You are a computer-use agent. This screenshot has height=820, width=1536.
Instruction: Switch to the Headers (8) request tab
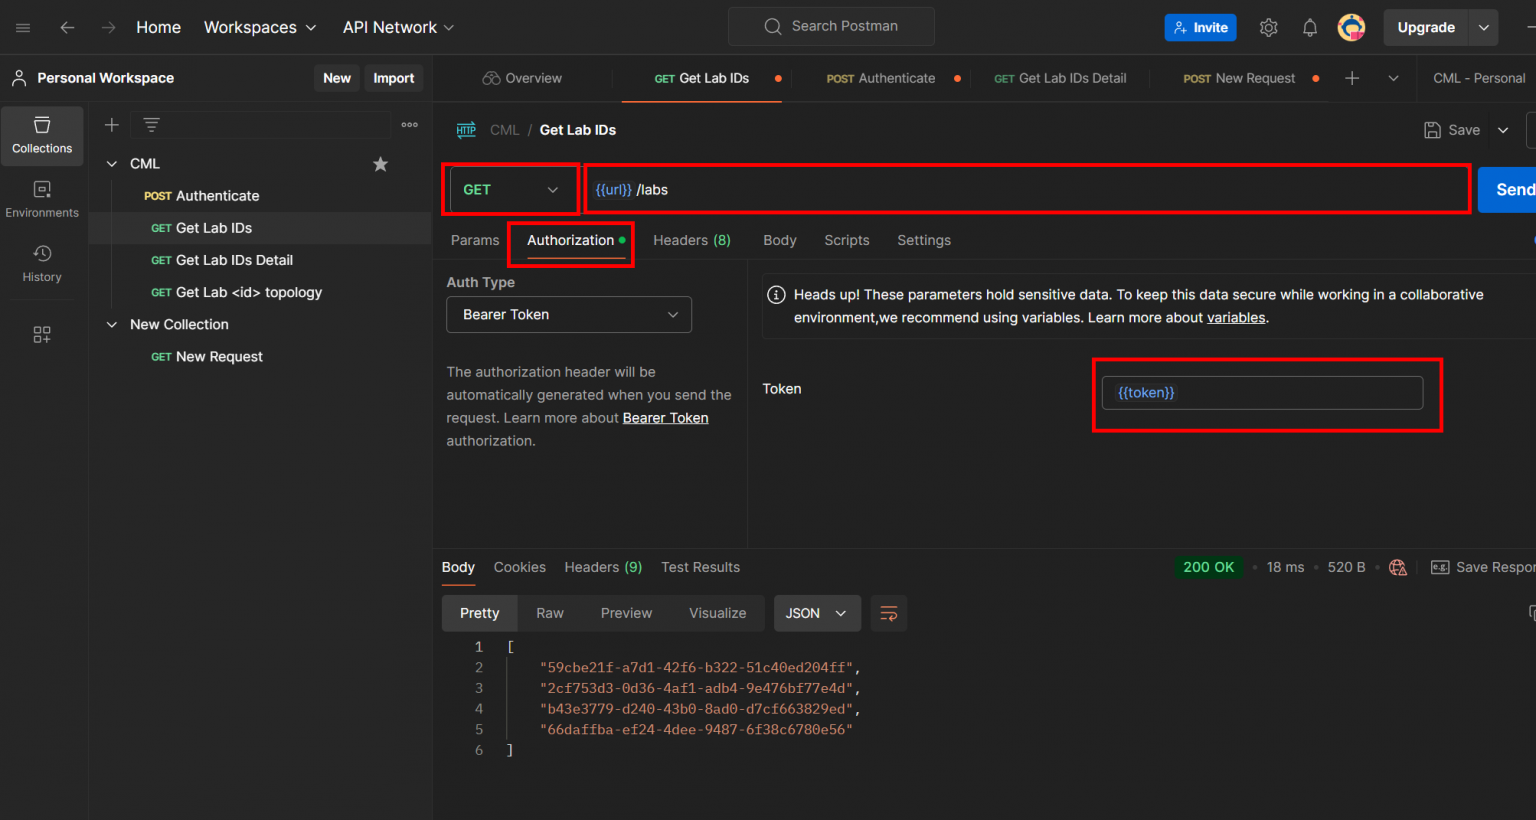(691, 240)
